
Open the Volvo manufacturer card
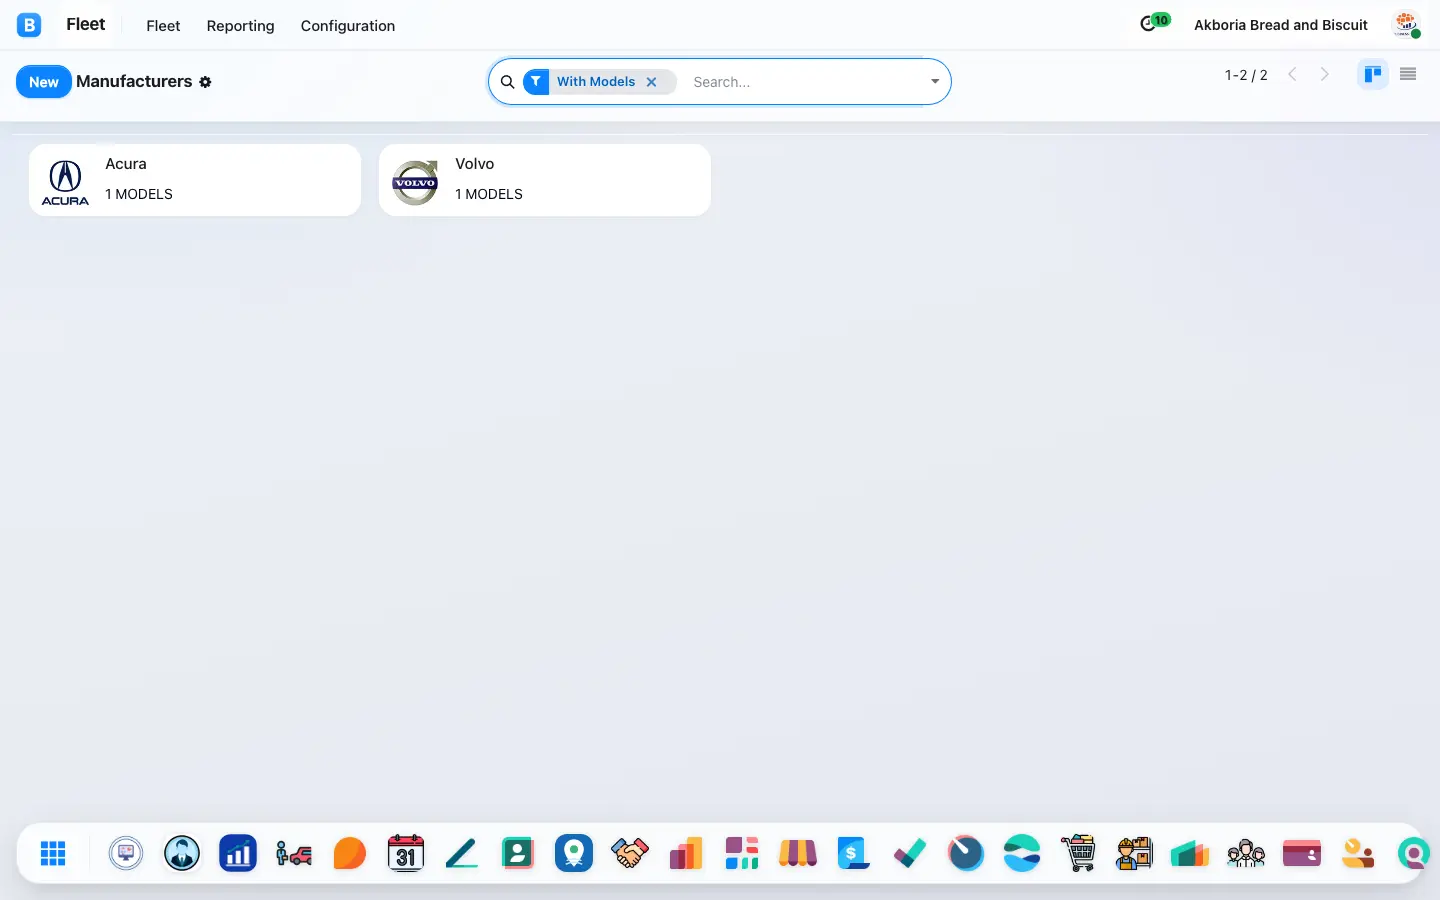pyautogui.click(x=545, y=180)
